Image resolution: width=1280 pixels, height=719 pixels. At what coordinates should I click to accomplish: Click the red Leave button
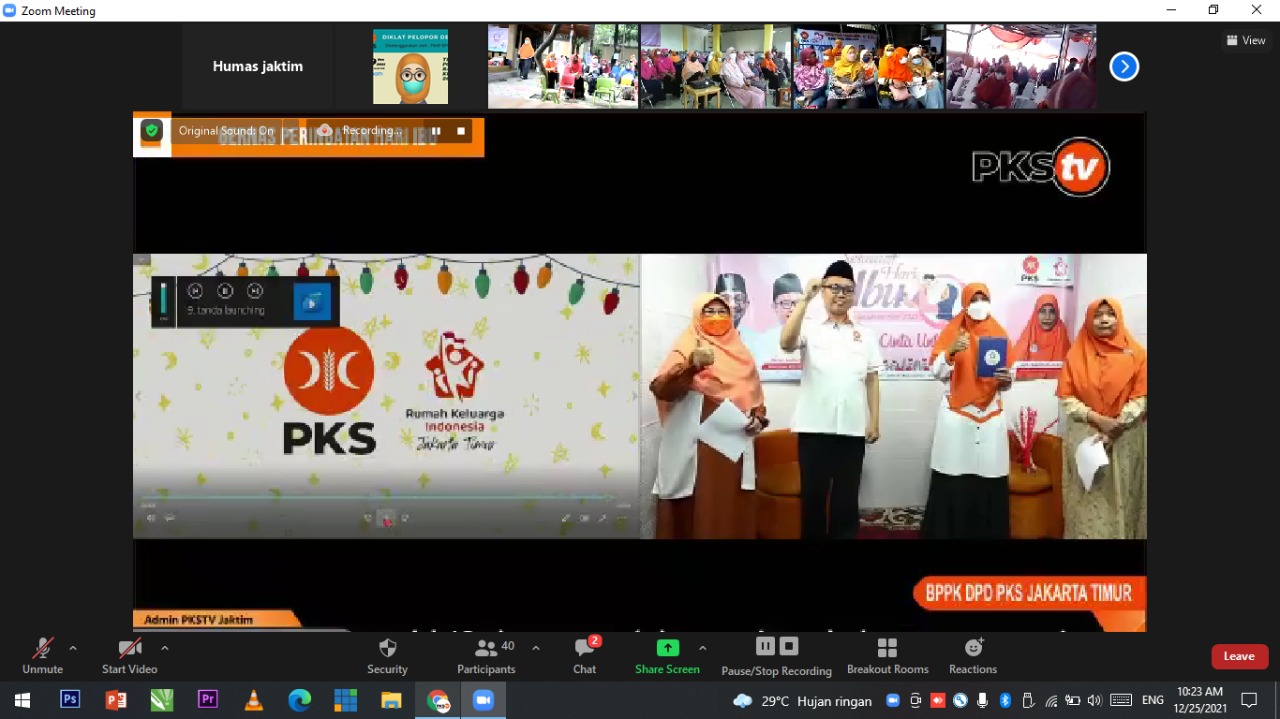pos(1239,656)
